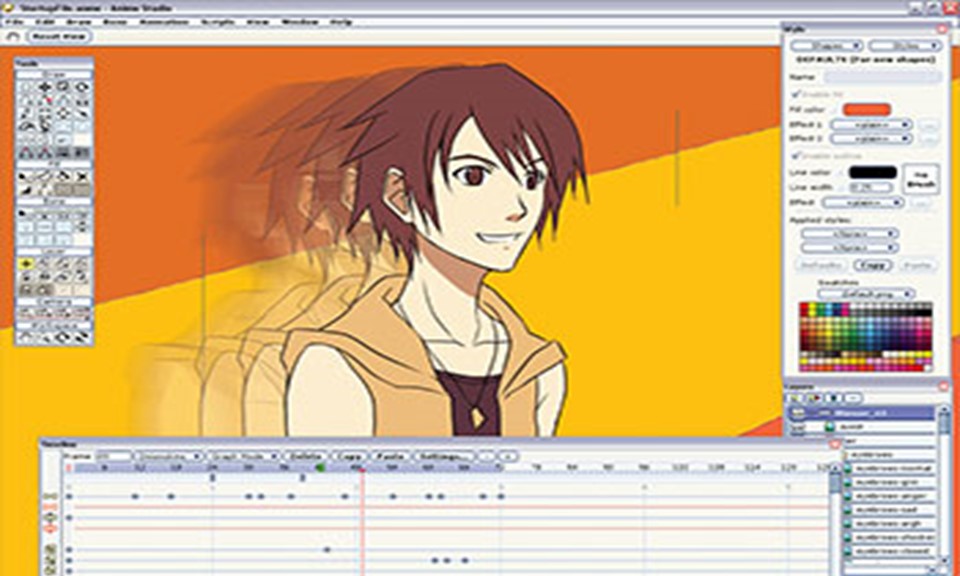
Task: Open the fill Effect 1 dropdown
Action: tap(871, 125)
